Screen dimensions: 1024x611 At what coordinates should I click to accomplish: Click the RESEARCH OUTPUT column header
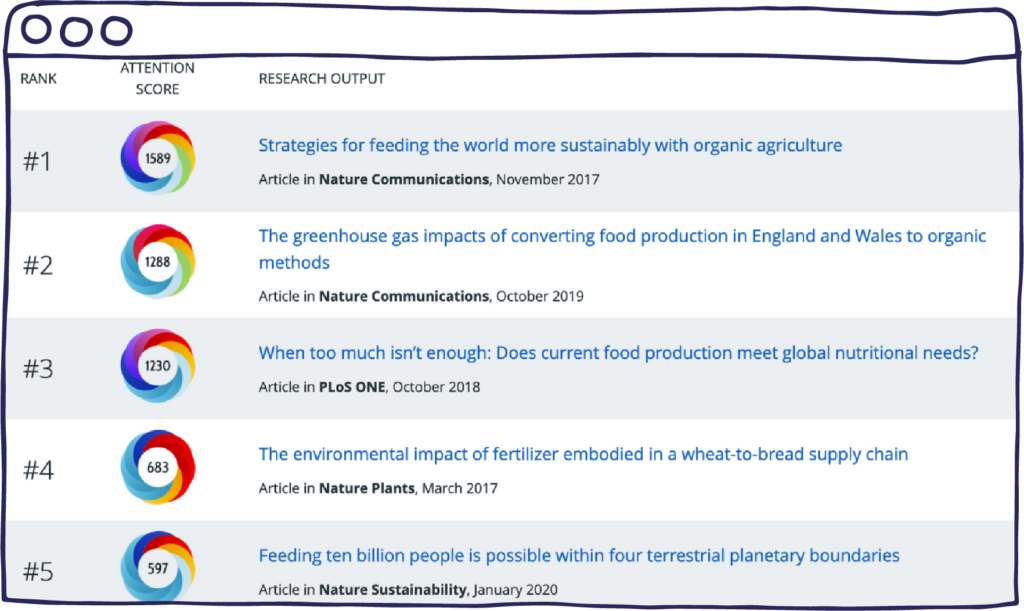point(321,78)
